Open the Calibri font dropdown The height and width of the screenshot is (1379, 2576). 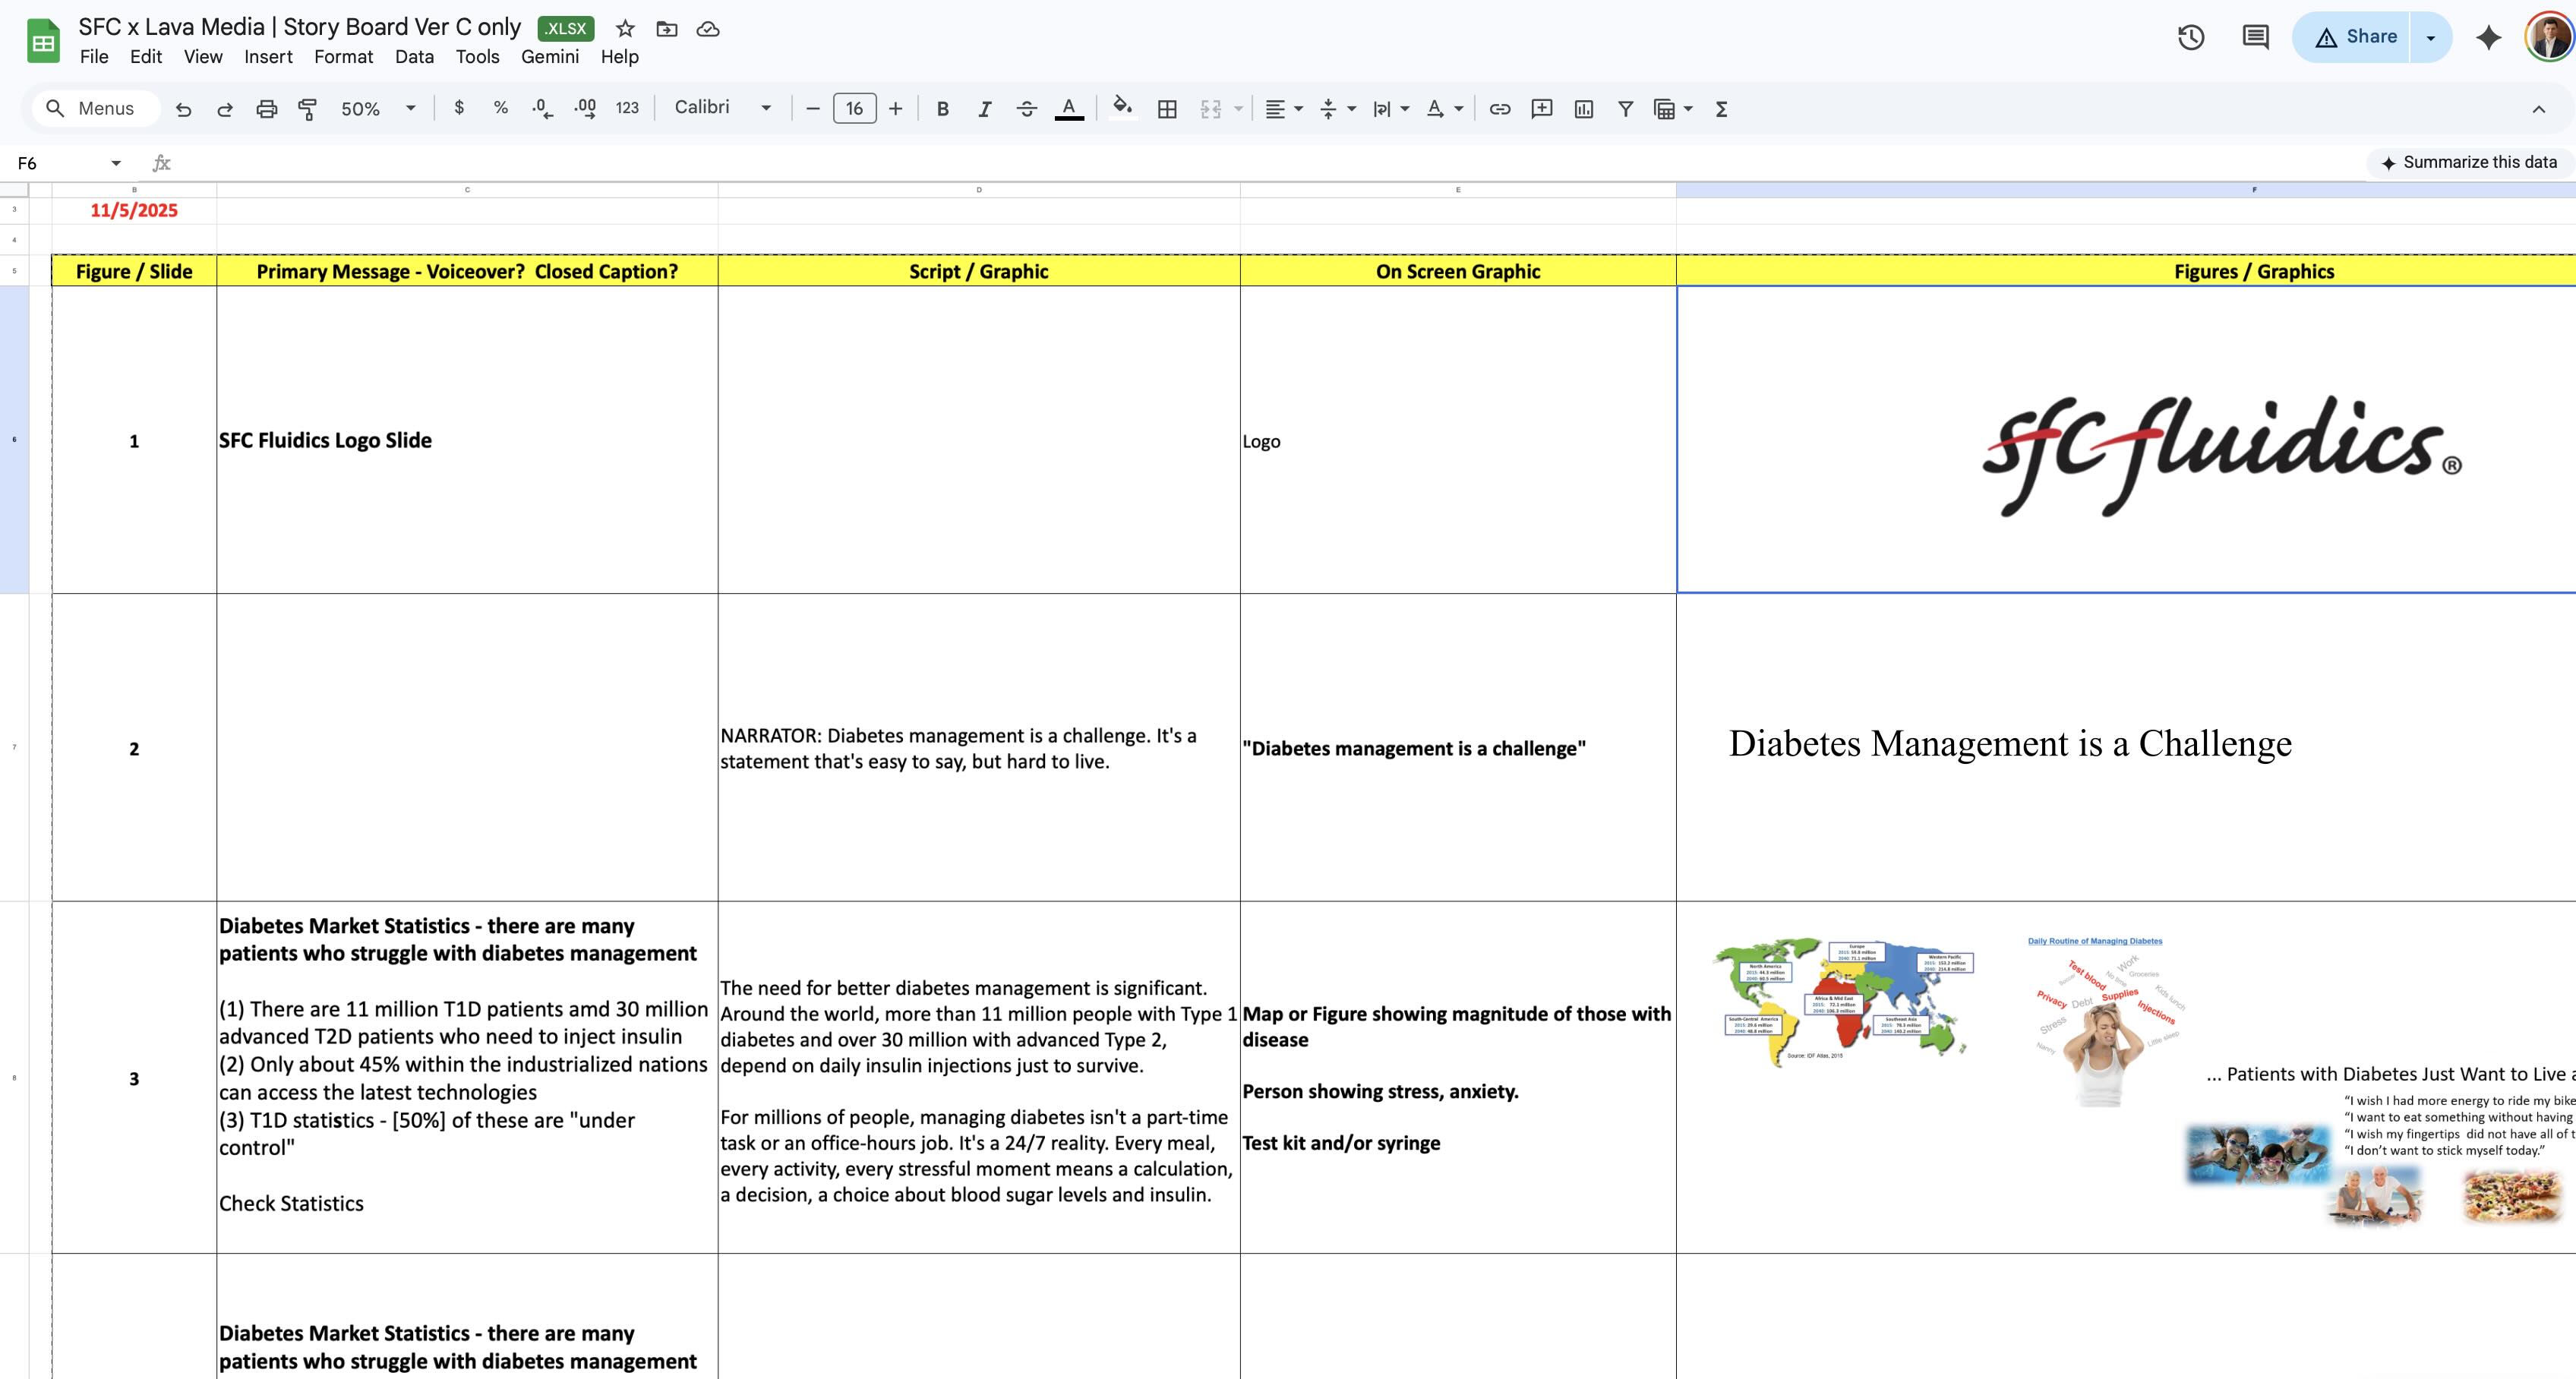(x=722, y=108)
